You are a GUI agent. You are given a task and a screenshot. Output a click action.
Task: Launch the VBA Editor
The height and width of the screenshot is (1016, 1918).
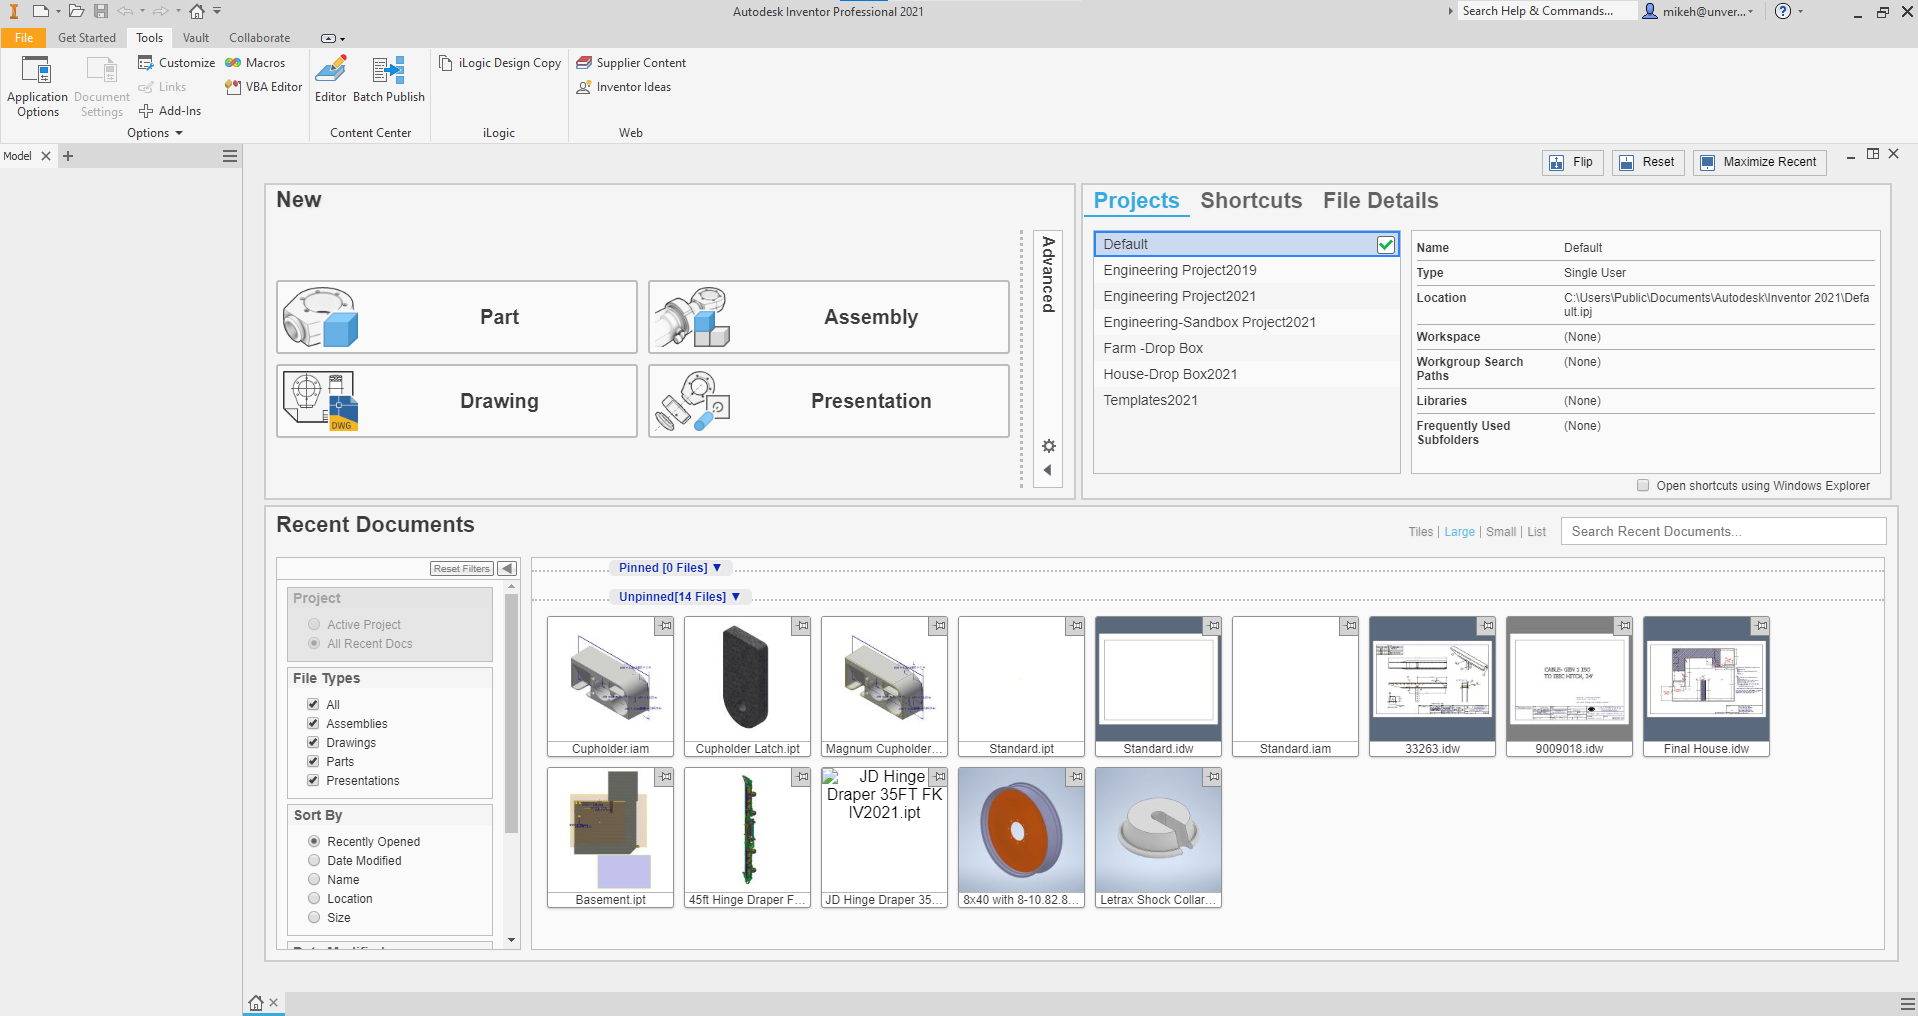(x=262, y=87)
